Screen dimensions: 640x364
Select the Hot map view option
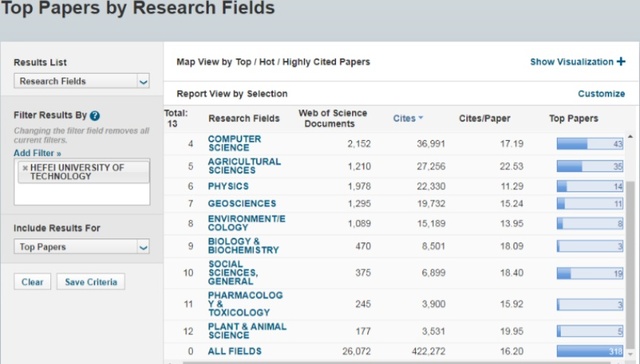pos(267,62)
